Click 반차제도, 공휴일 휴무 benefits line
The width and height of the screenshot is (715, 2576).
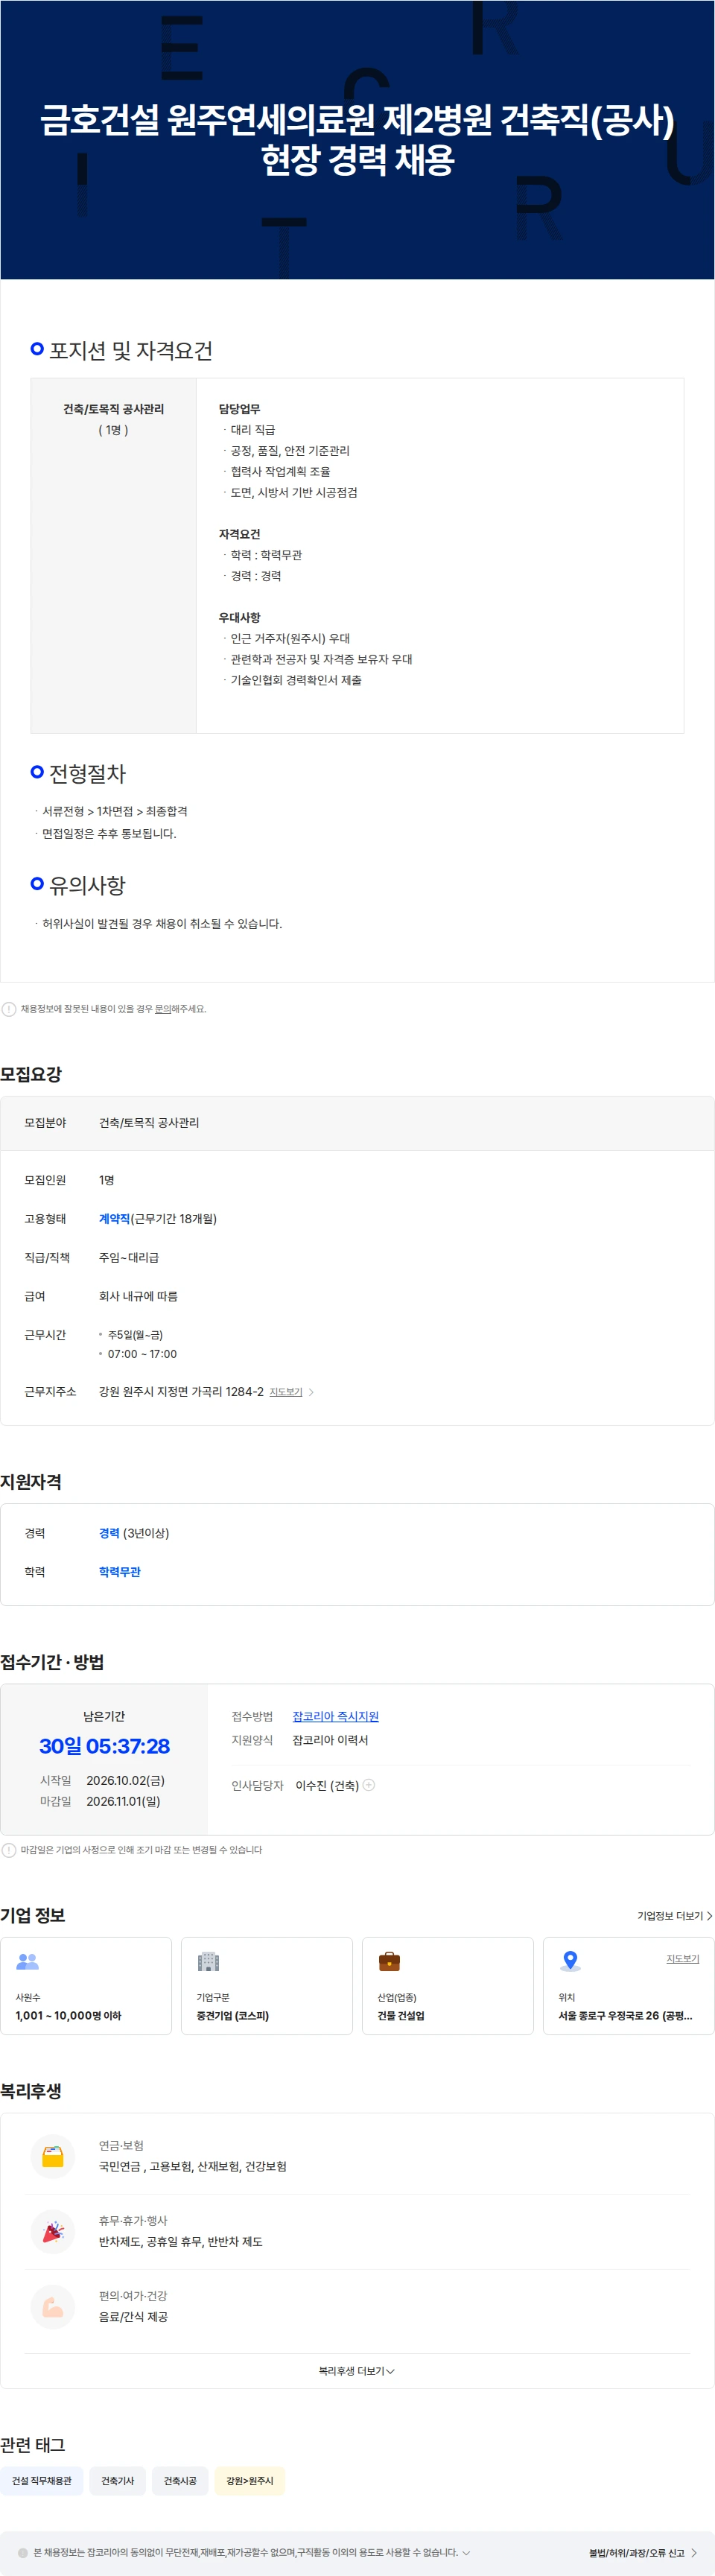[181, 2241]
